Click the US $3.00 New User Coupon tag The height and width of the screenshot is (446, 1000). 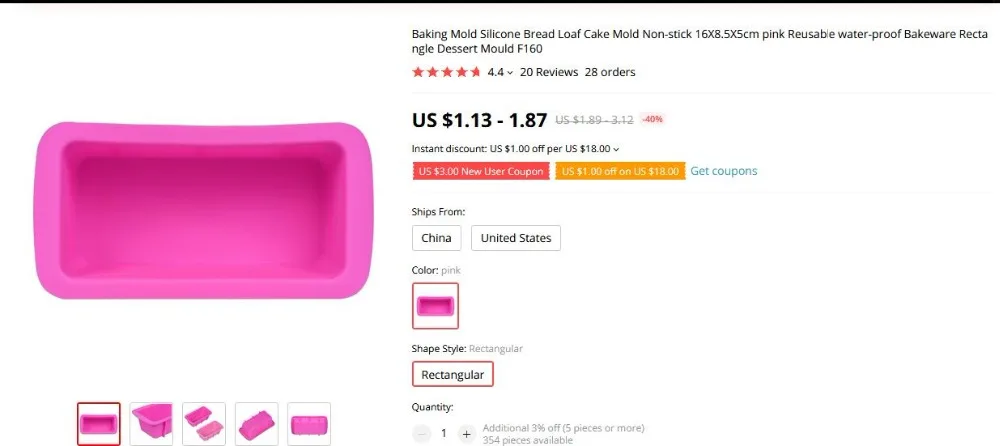point(481,172)
